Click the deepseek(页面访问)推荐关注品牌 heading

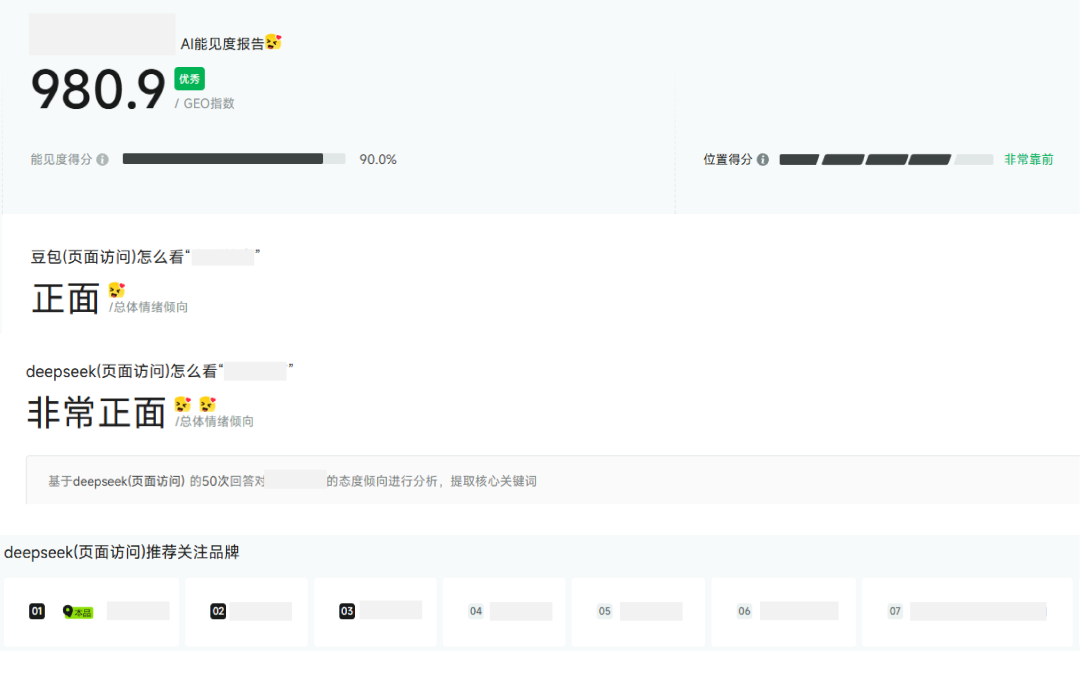pos(121,552)
